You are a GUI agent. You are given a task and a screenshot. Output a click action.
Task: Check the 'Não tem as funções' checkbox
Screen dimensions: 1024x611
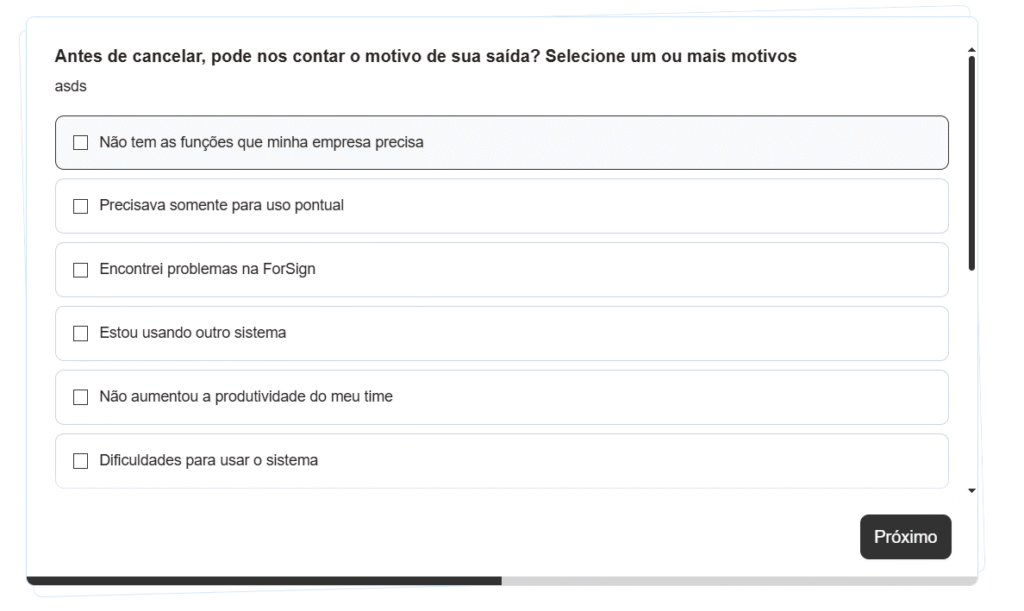[81, 143]
